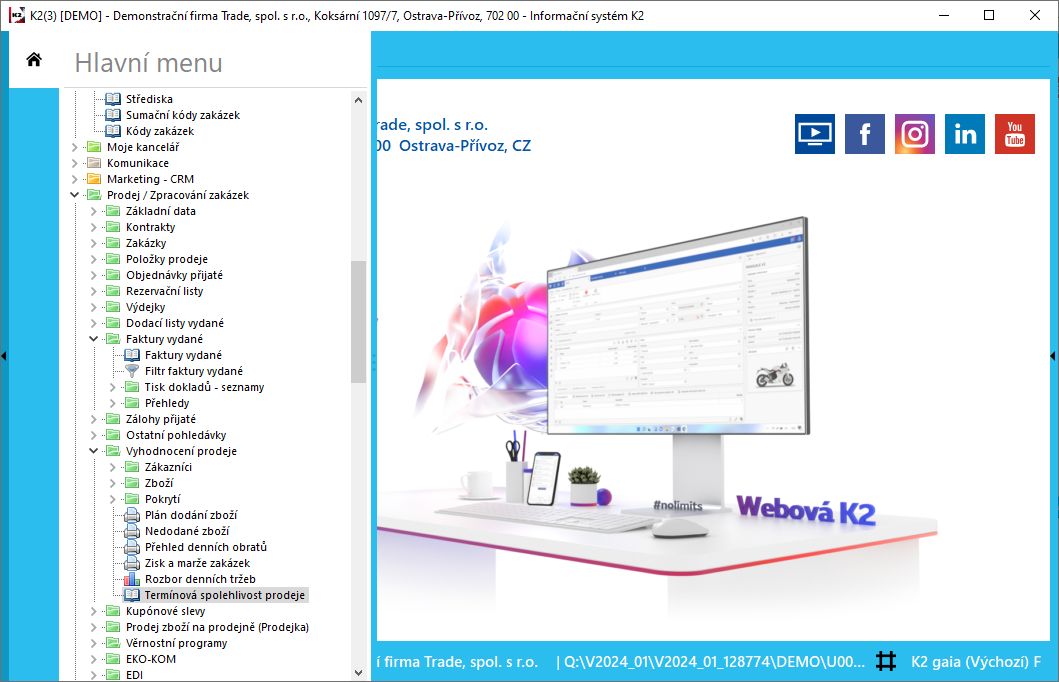Select Prodej zboží na prodejně (Prodejka)
This screenshot has width=1059, height=682.
click(217, 627)
